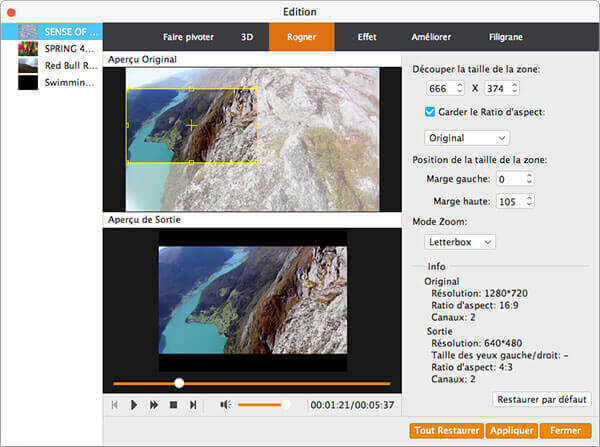Open the 3D tab
Image resolution: width=600 pixels, height=447 pixels.
click(x=247, y=37)
